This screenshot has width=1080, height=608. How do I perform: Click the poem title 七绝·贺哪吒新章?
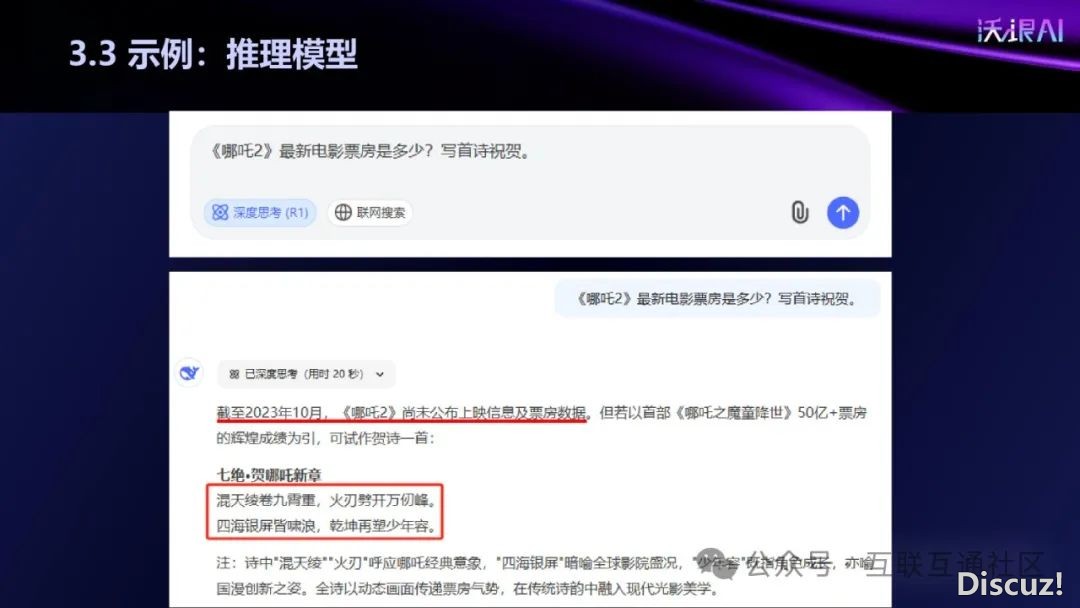269,474
